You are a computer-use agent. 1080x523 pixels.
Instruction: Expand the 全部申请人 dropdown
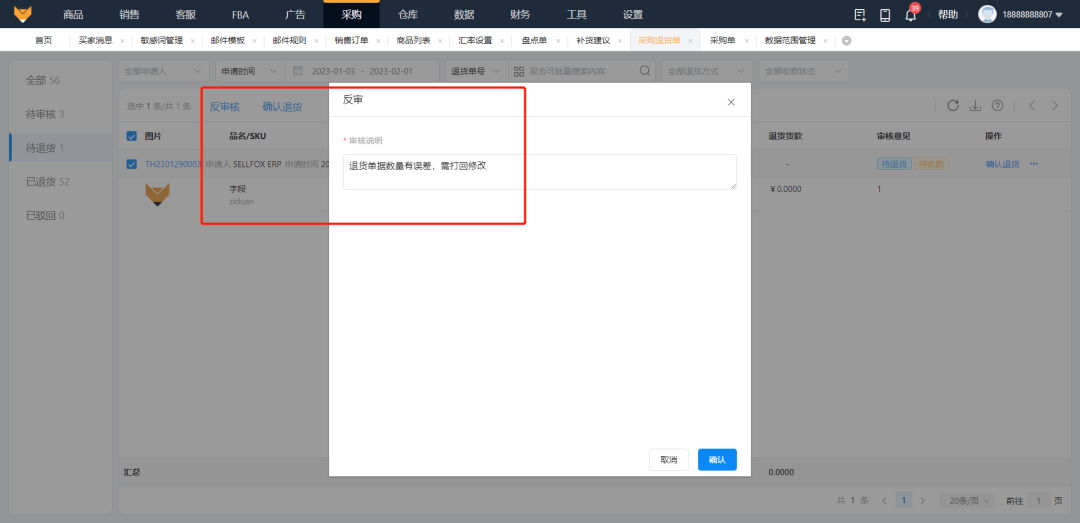pyautogui.click(x=164, y=71)
